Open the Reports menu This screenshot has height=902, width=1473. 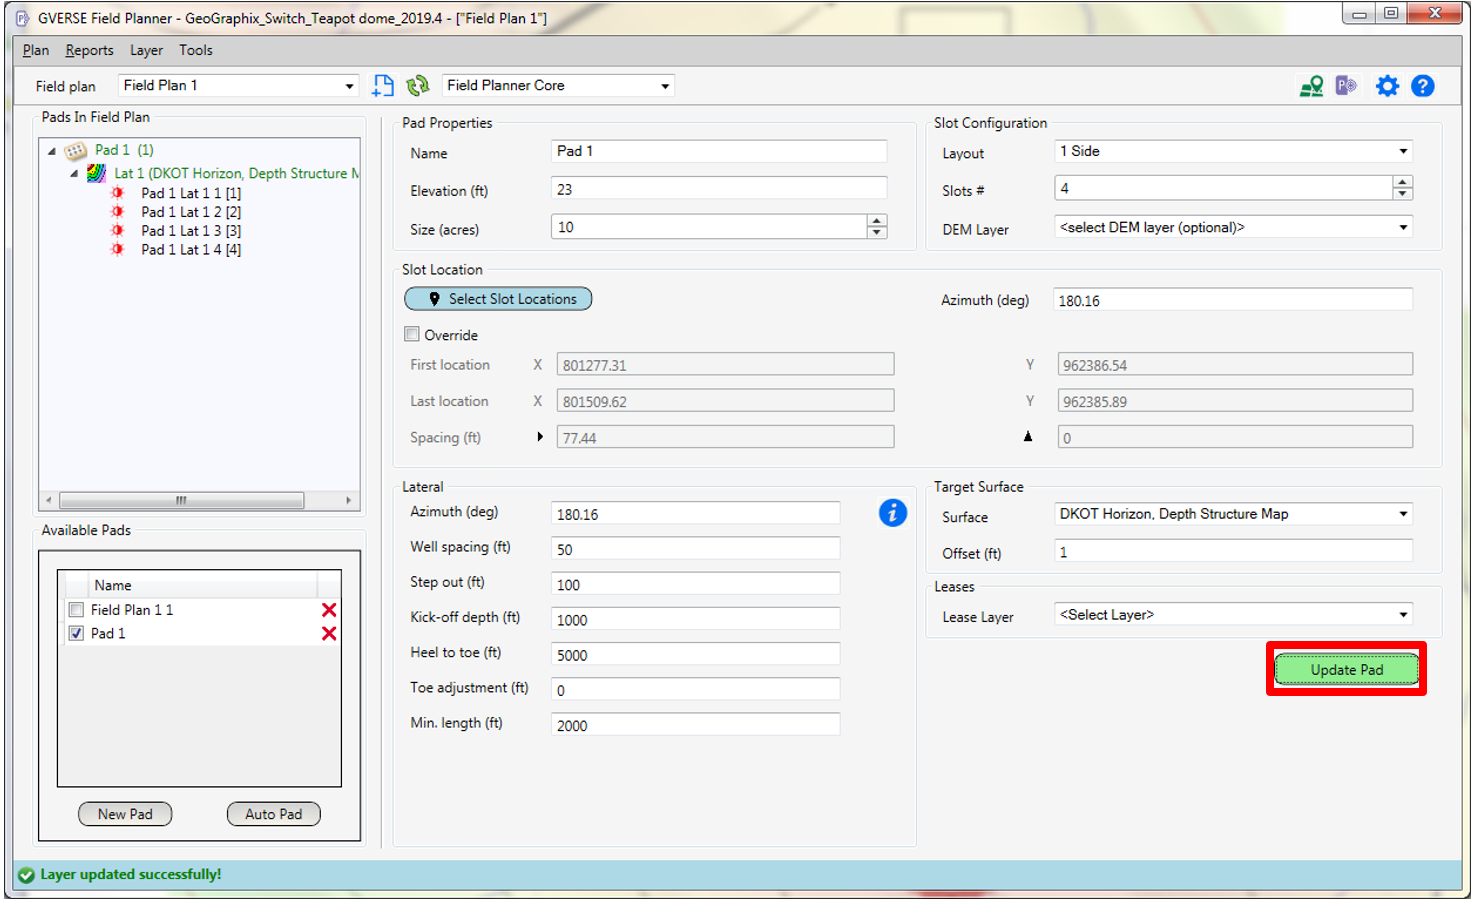[x=89, y=50]
